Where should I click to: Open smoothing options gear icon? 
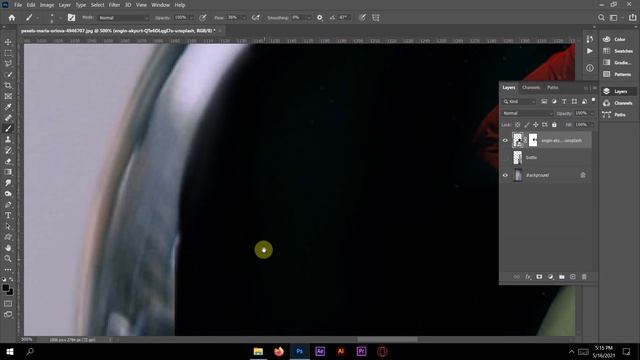tap(320, 18)
